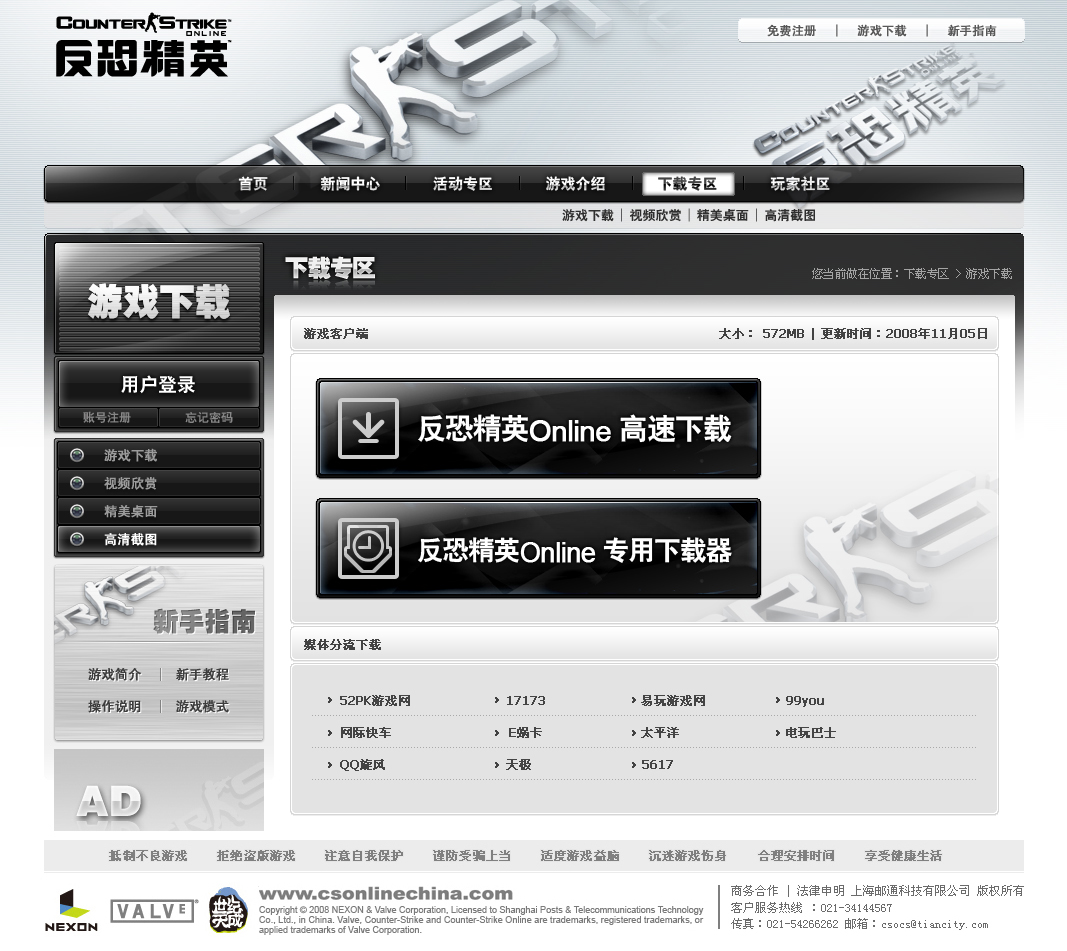Click 游戏下载 in the breadcrumb path

(989, 273)
